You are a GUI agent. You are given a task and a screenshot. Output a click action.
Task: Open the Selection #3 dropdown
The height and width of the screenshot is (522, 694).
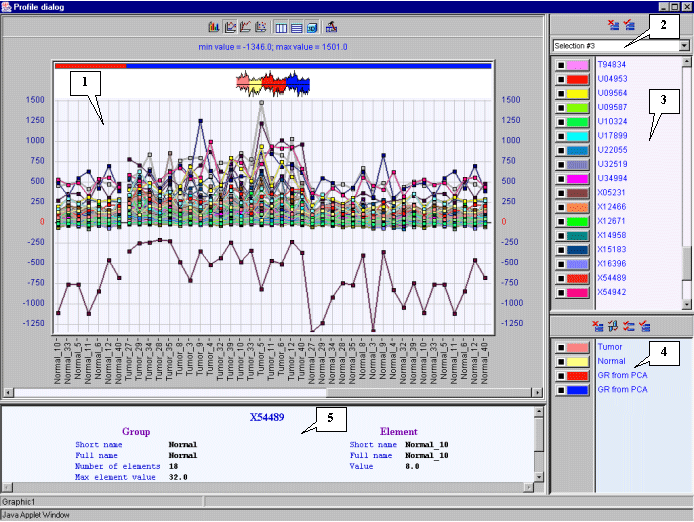point(684,45)
